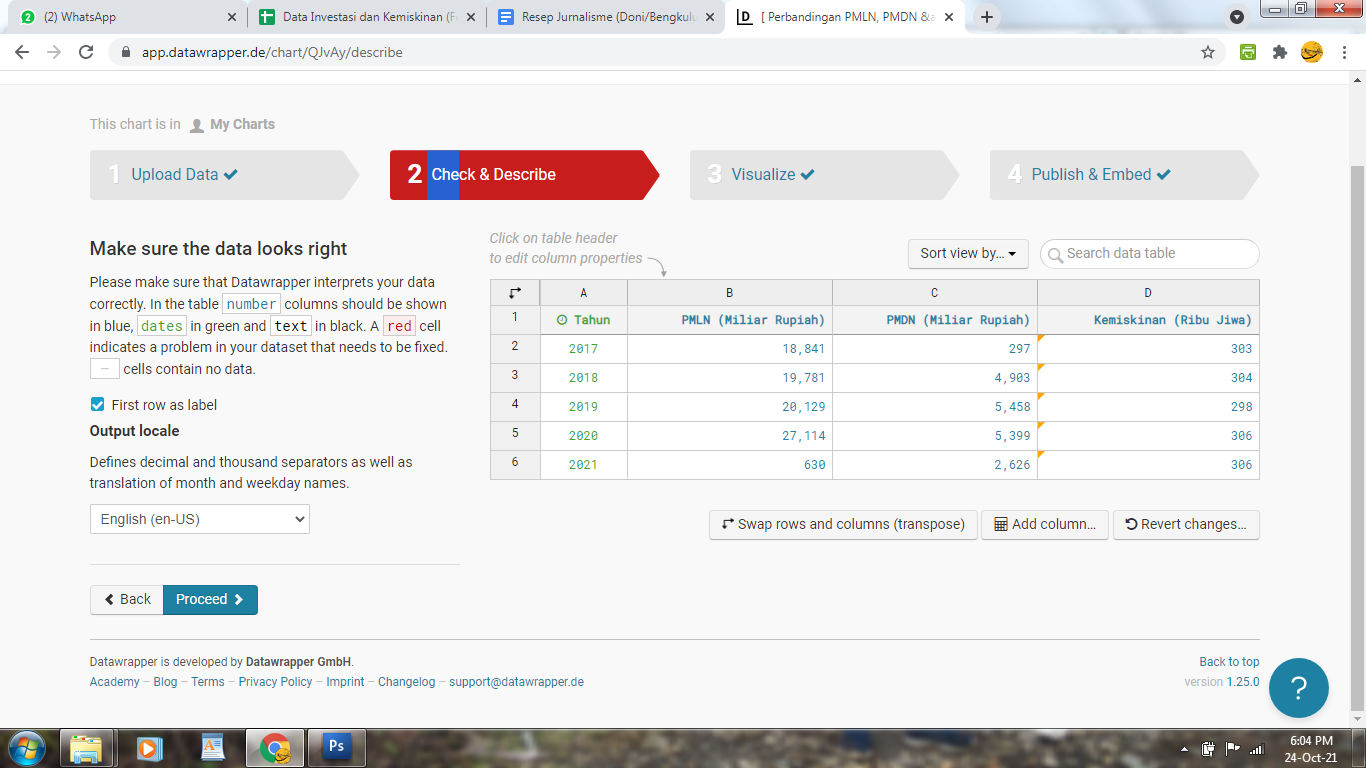
Task: Bookmark this page with the star icon
Action: [x=1208, y=52]
